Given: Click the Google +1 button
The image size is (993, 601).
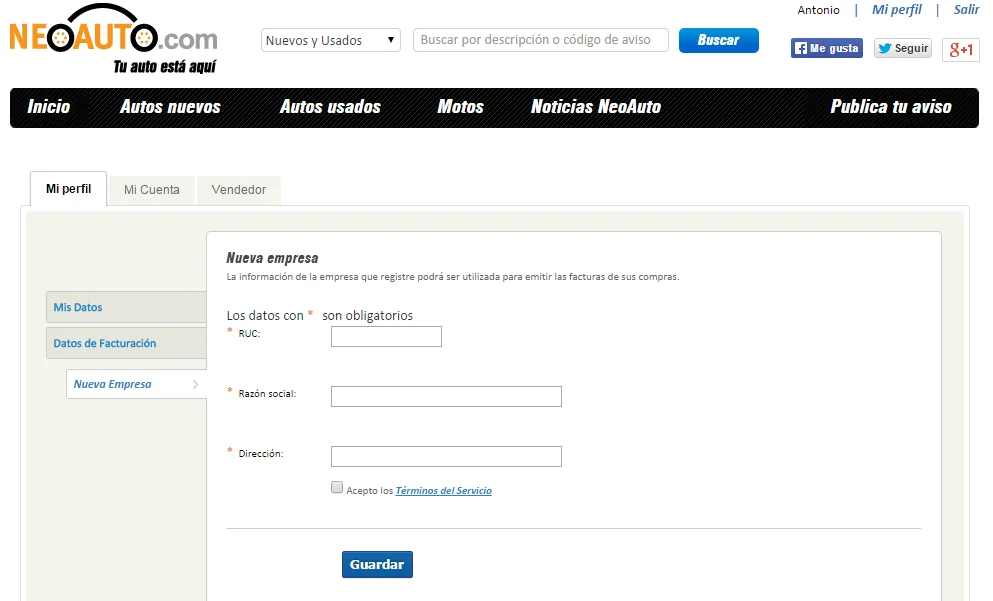Looking at the screenshot, I should pyautogui.click(x=961, y=50).
